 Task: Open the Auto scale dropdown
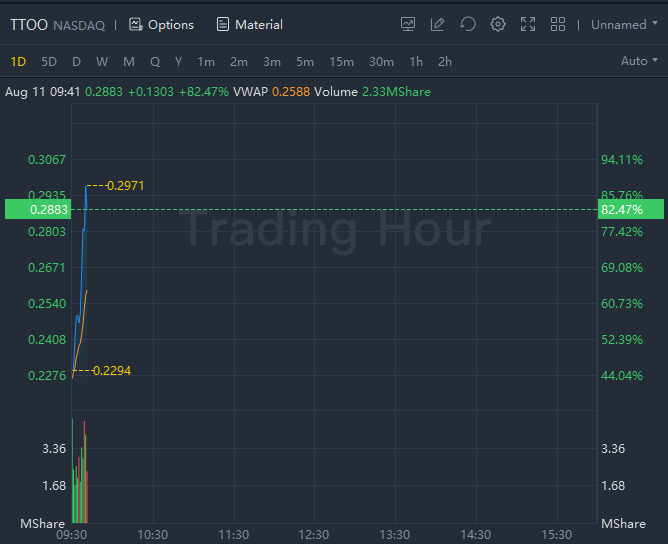click(x=639, y=61)
